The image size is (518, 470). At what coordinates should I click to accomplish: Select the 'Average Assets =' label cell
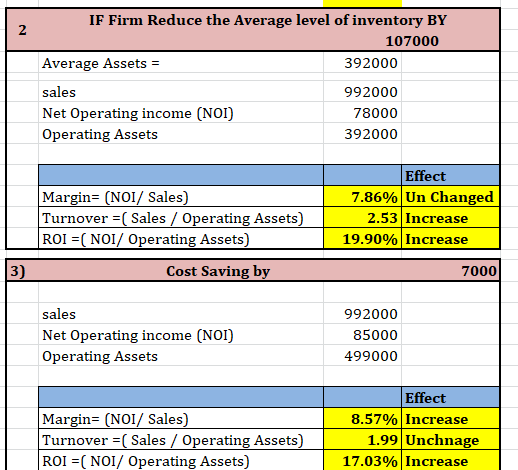pos(181,63)
